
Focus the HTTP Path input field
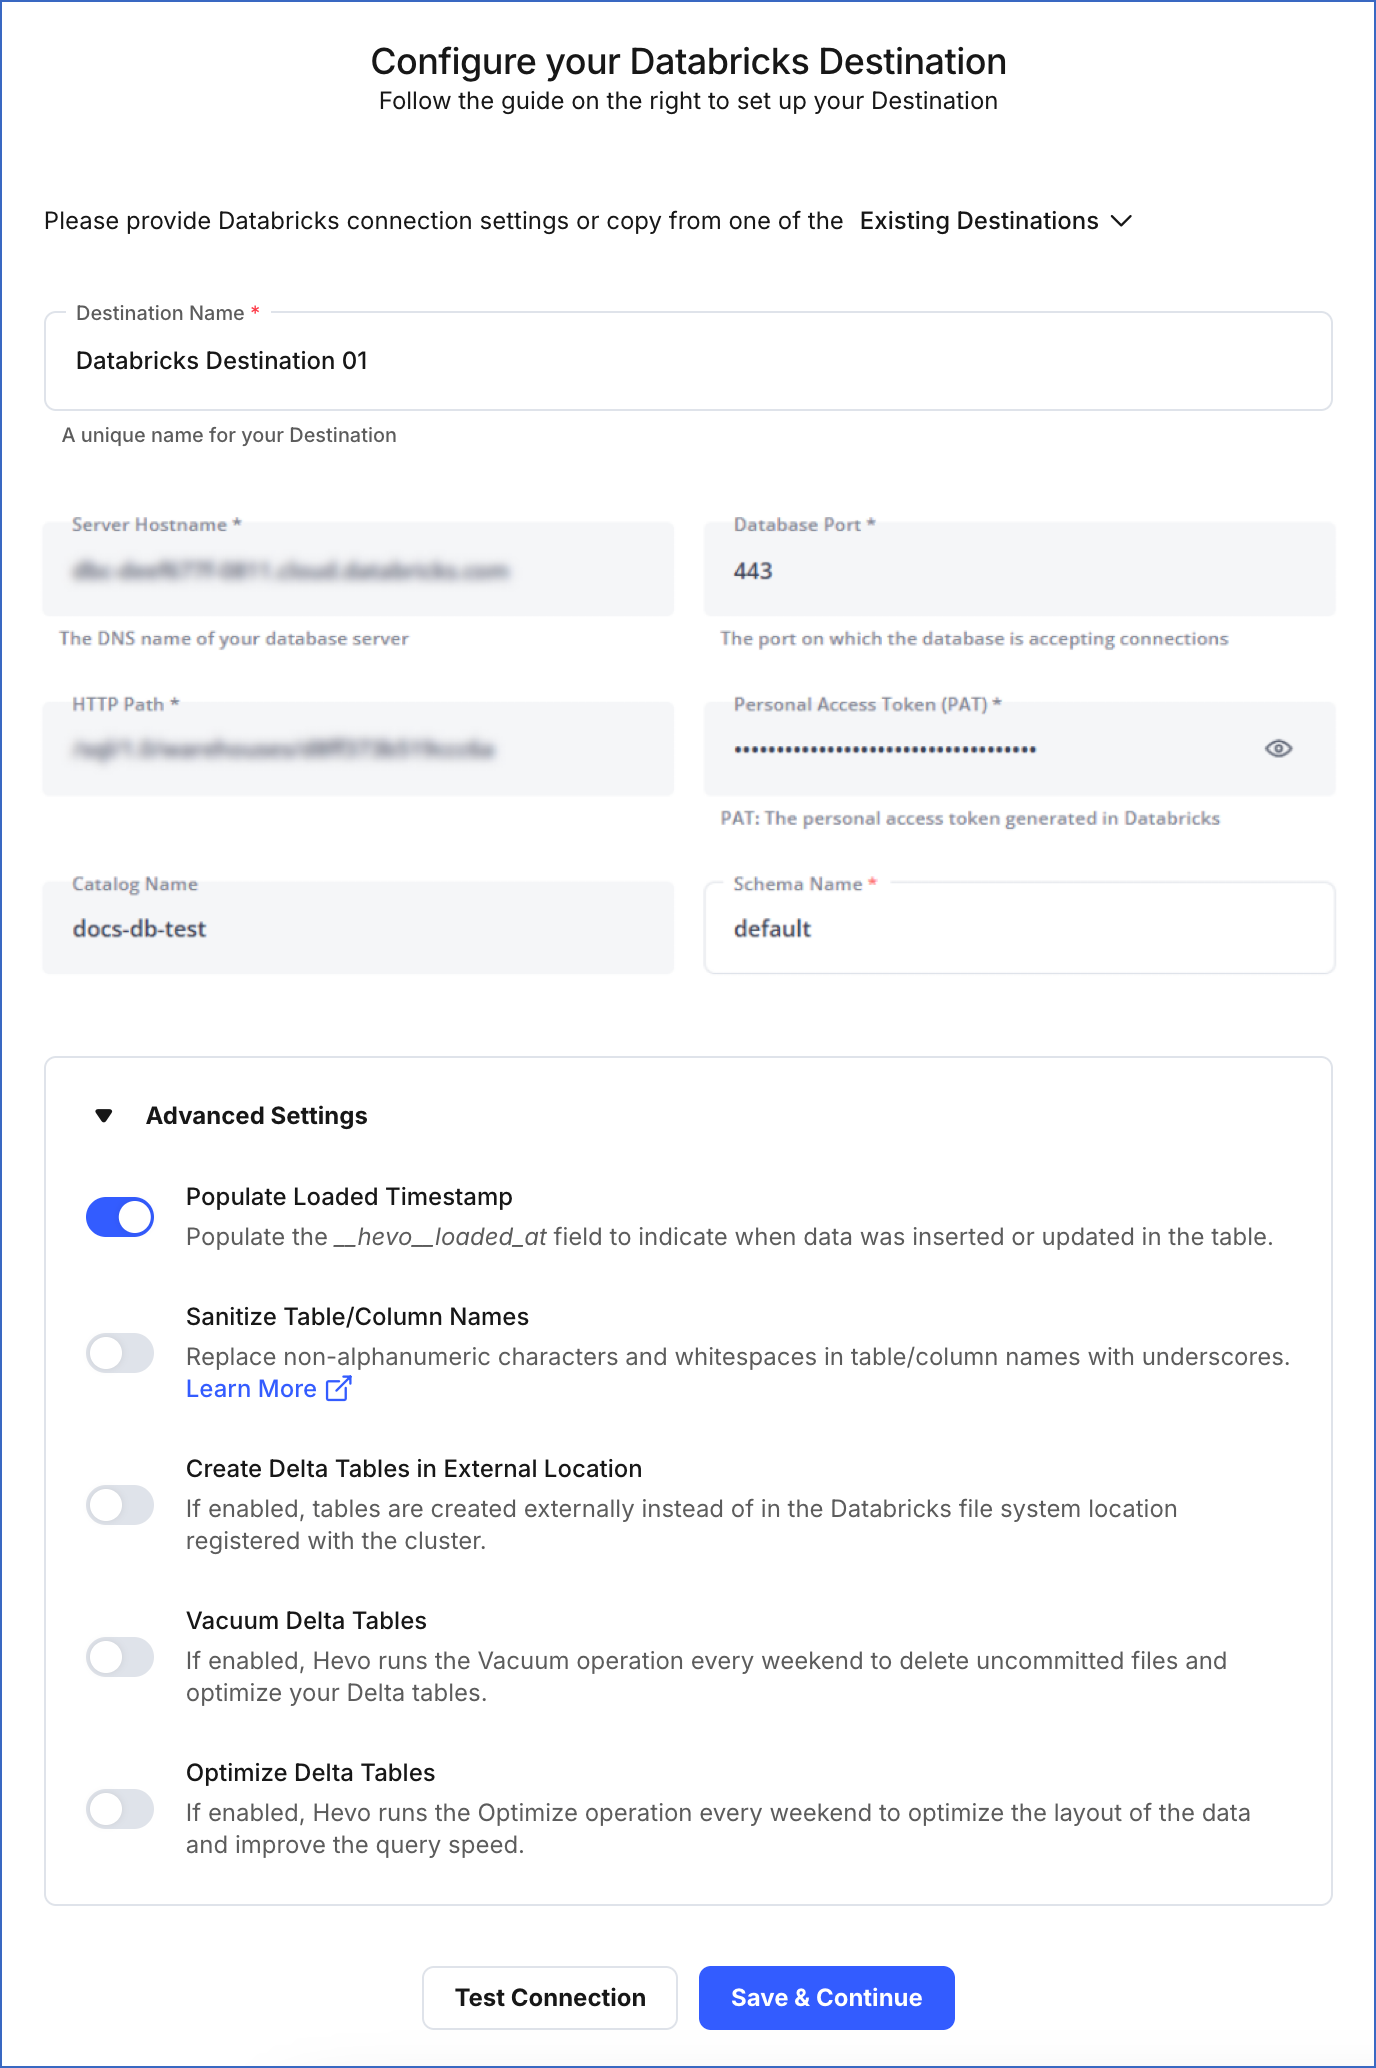358,750
